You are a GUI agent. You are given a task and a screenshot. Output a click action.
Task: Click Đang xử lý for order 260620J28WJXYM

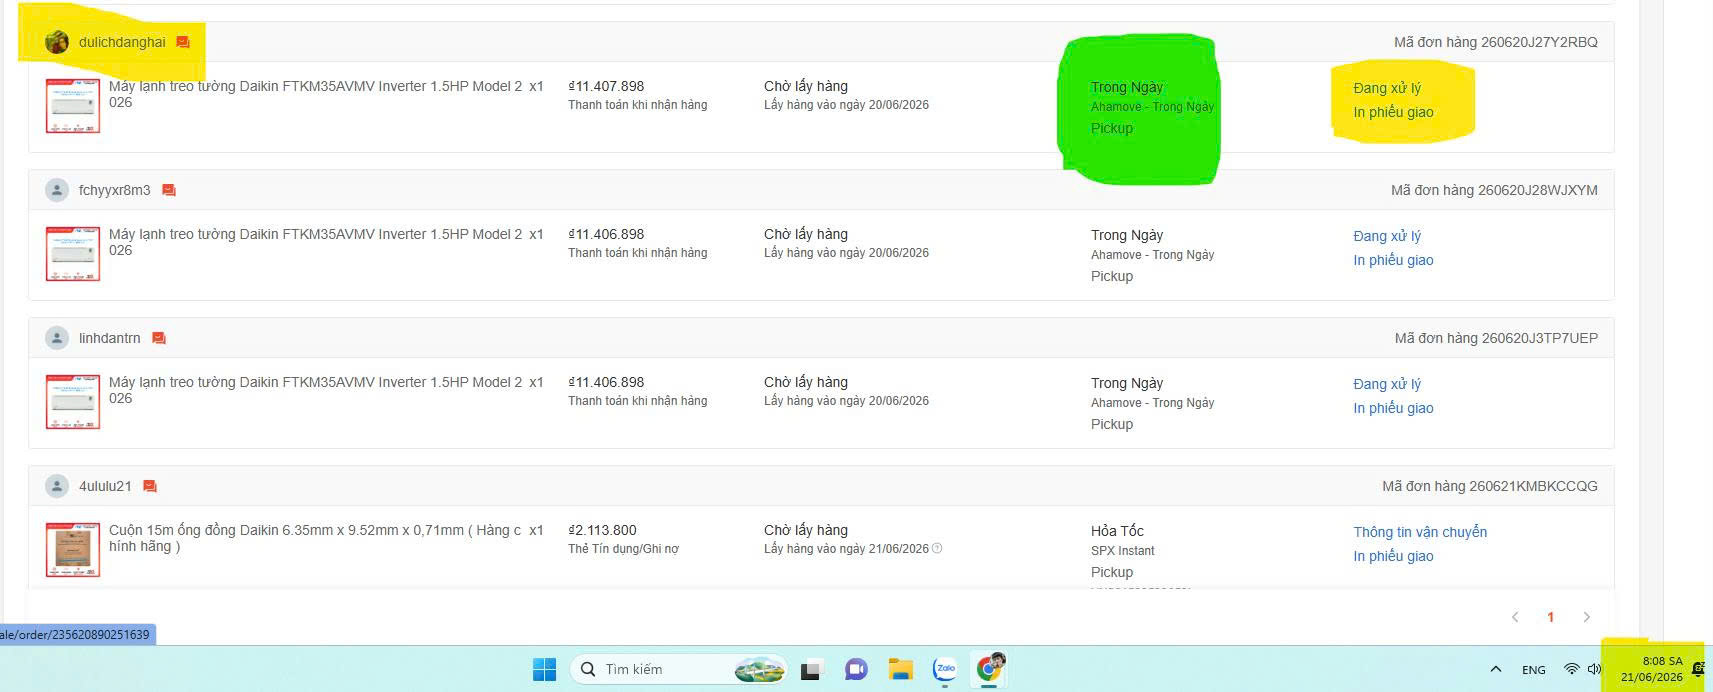[1387, 236]
